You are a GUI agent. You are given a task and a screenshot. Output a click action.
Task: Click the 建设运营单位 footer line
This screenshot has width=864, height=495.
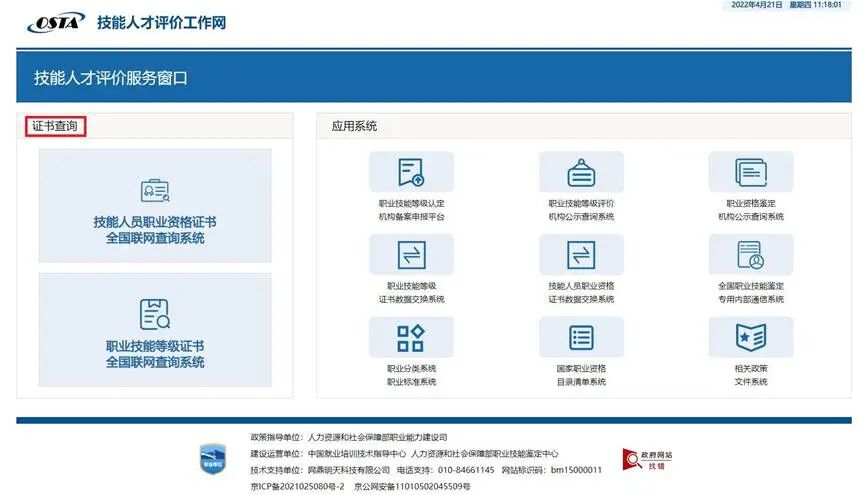pos(404,454)
